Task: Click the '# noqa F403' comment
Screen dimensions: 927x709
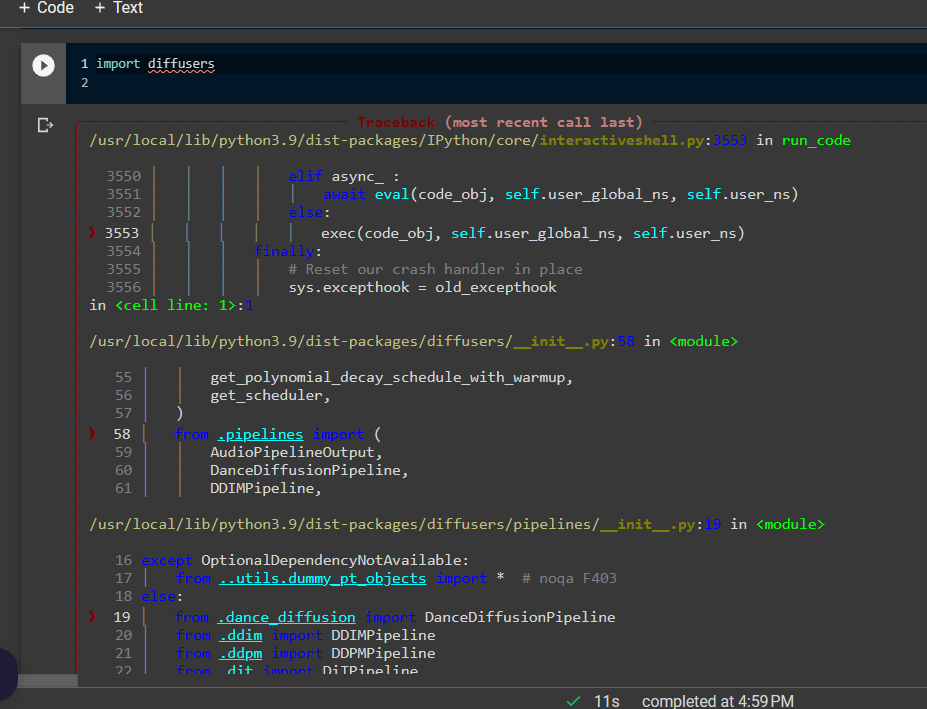Action: click(x=569, y=578)
